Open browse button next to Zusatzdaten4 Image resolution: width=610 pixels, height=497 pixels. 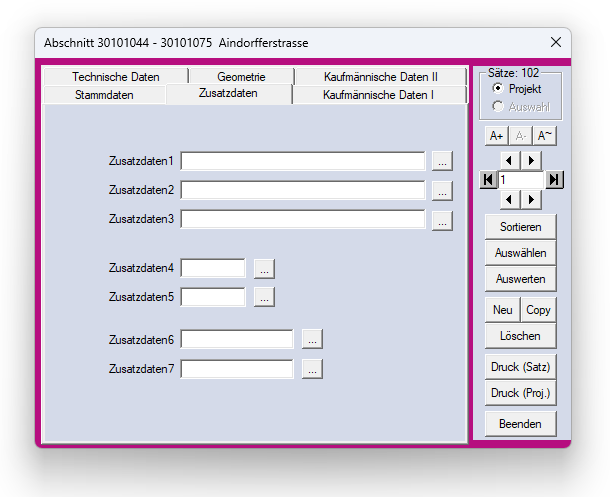[263, 268]
